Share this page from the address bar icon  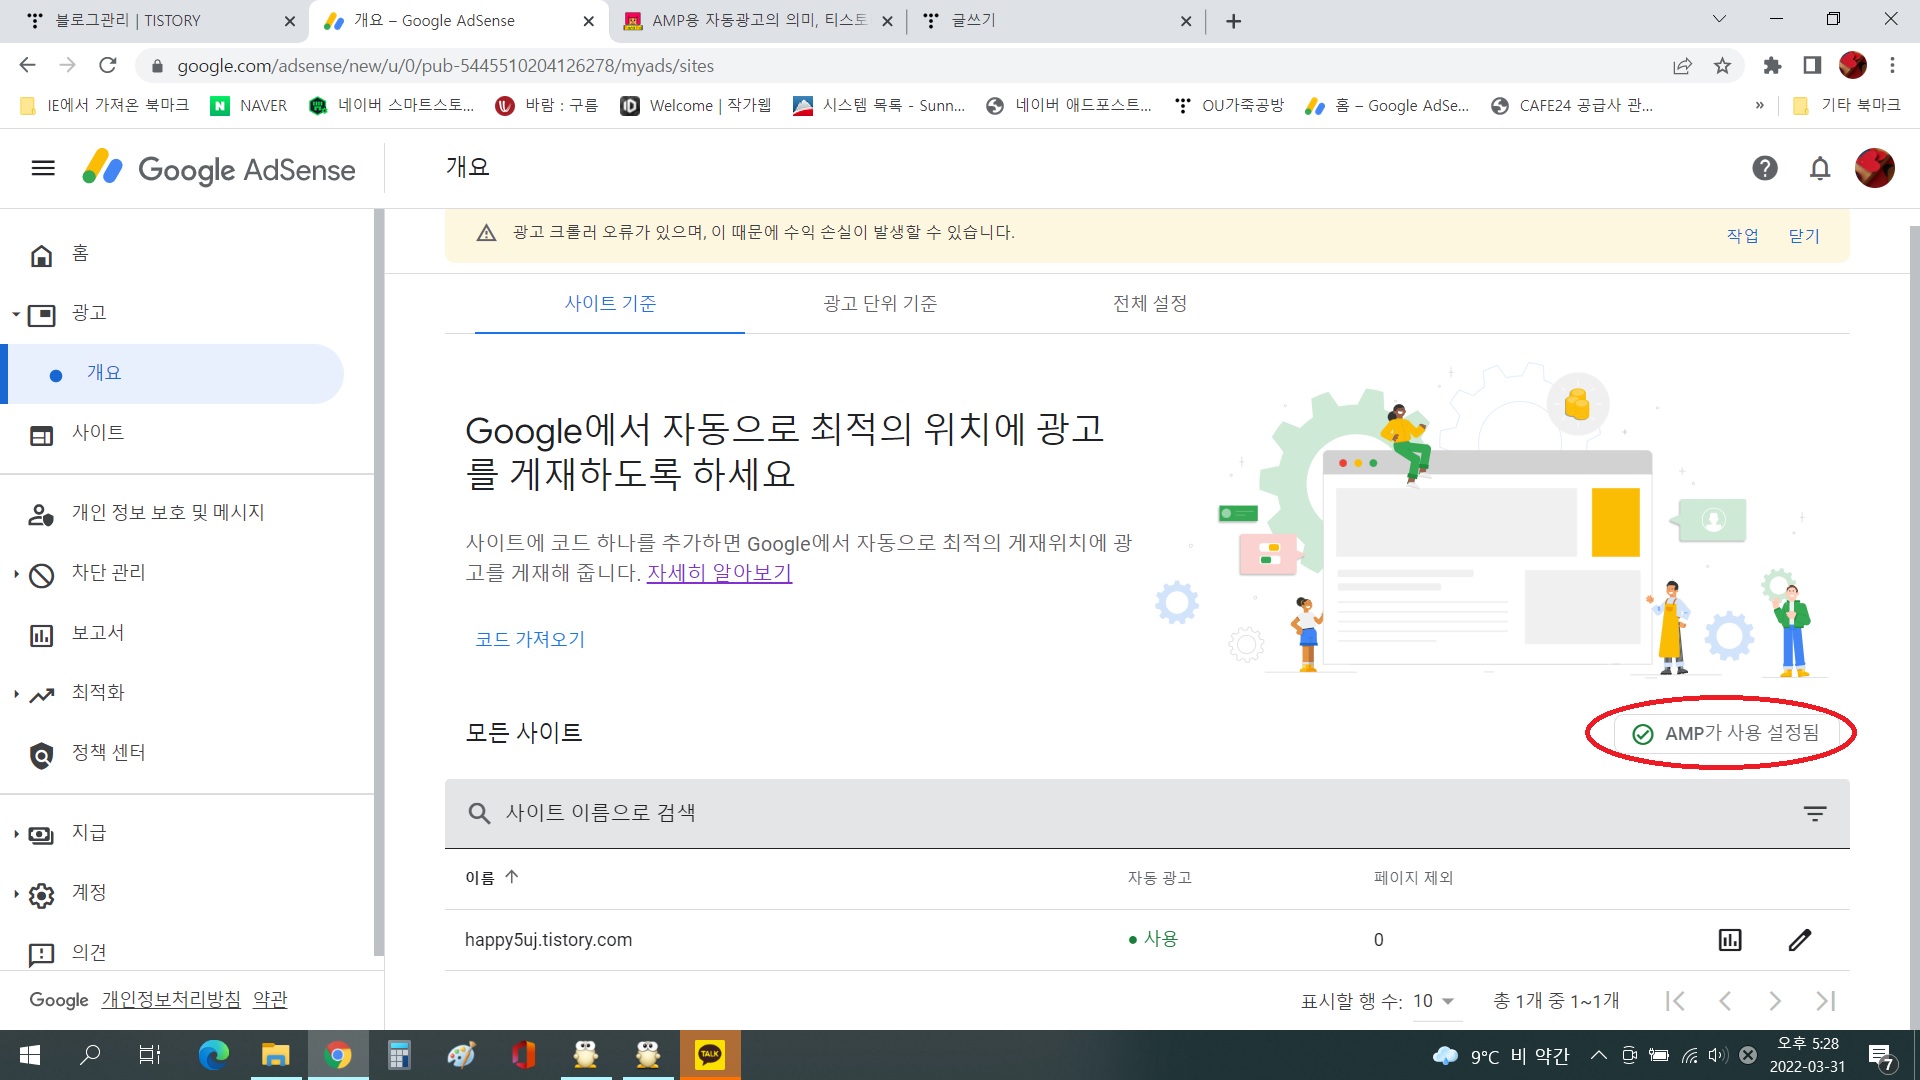(1682, 66)
